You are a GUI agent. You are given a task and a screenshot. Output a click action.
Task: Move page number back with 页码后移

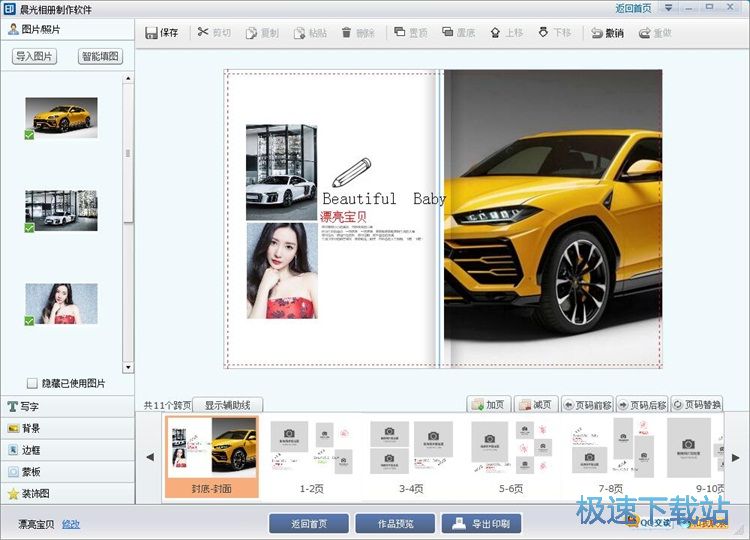pos(641,405)
